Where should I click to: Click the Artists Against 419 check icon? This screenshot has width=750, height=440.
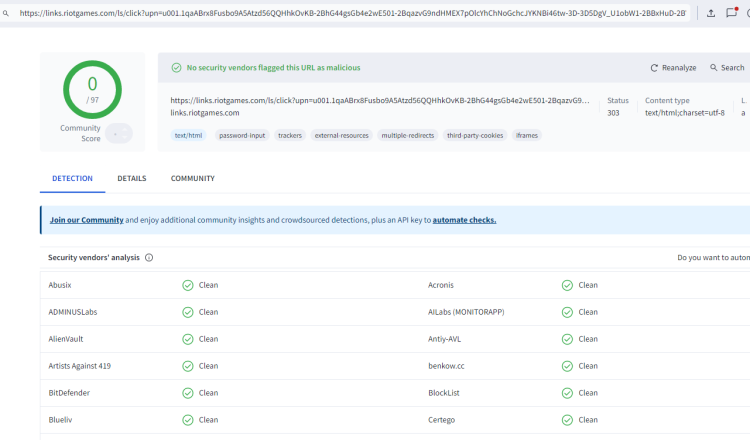pos(188,366)
